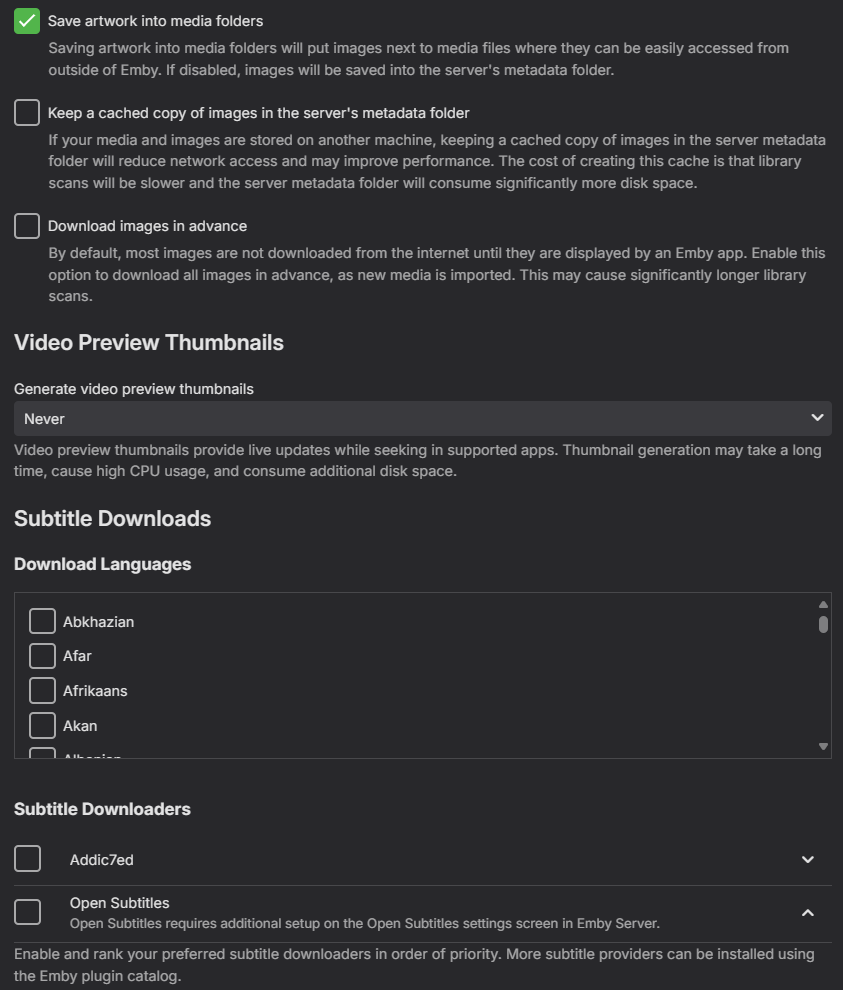Image resolution: width=843 pixels, height=990 pixels.
Task: Enable keeping cached copy of images
Action: 27,113
